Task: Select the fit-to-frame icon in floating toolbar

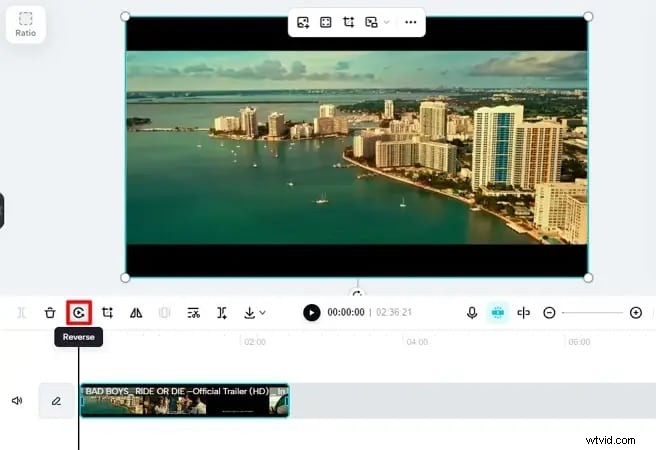Action: pyautogui.click(x=325, y=22)
